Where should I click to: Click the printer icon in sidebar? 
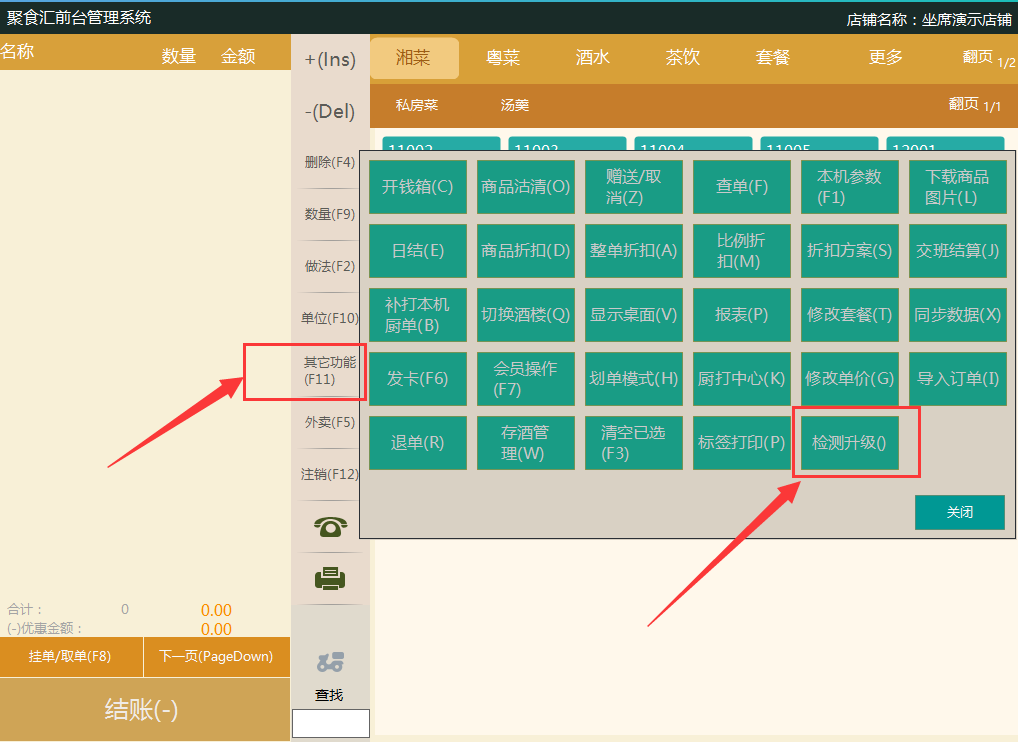(x=330, y=579)
